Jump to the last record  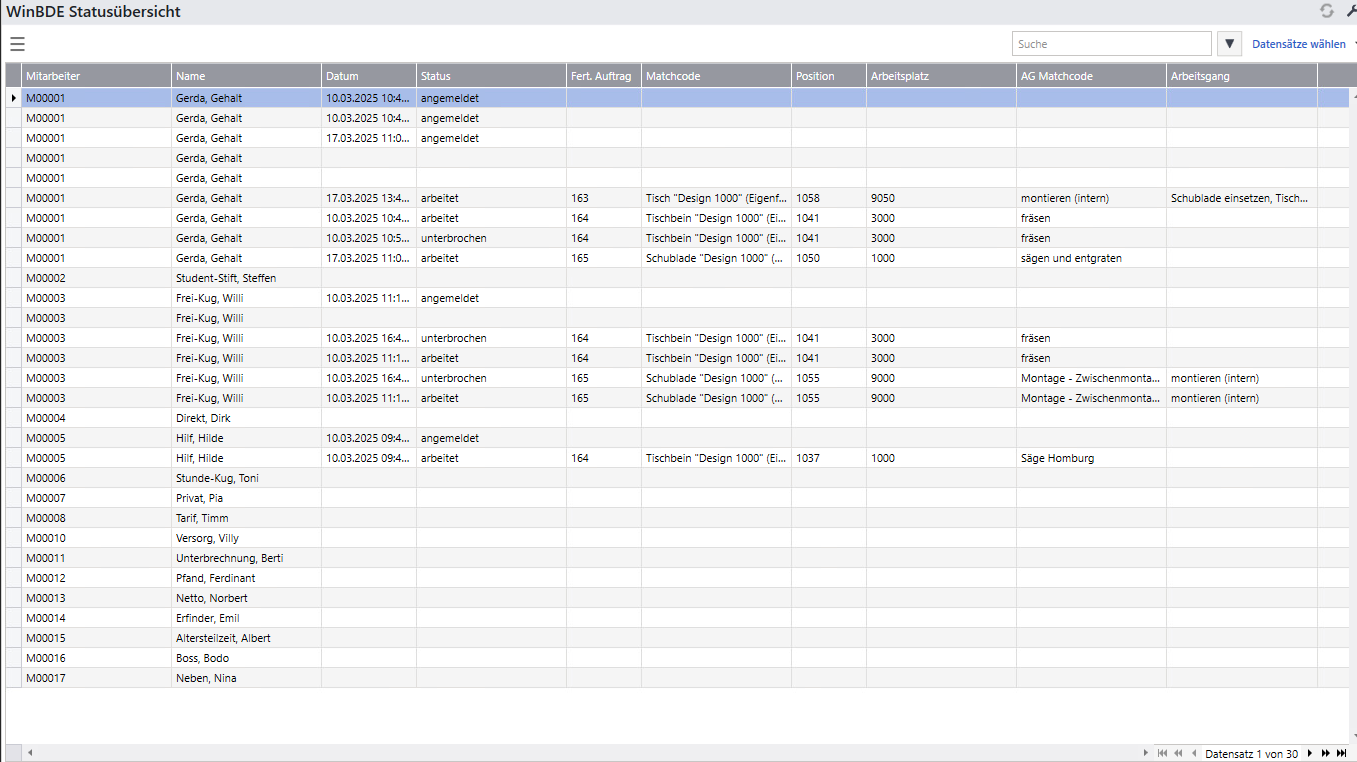point(1340,753)
